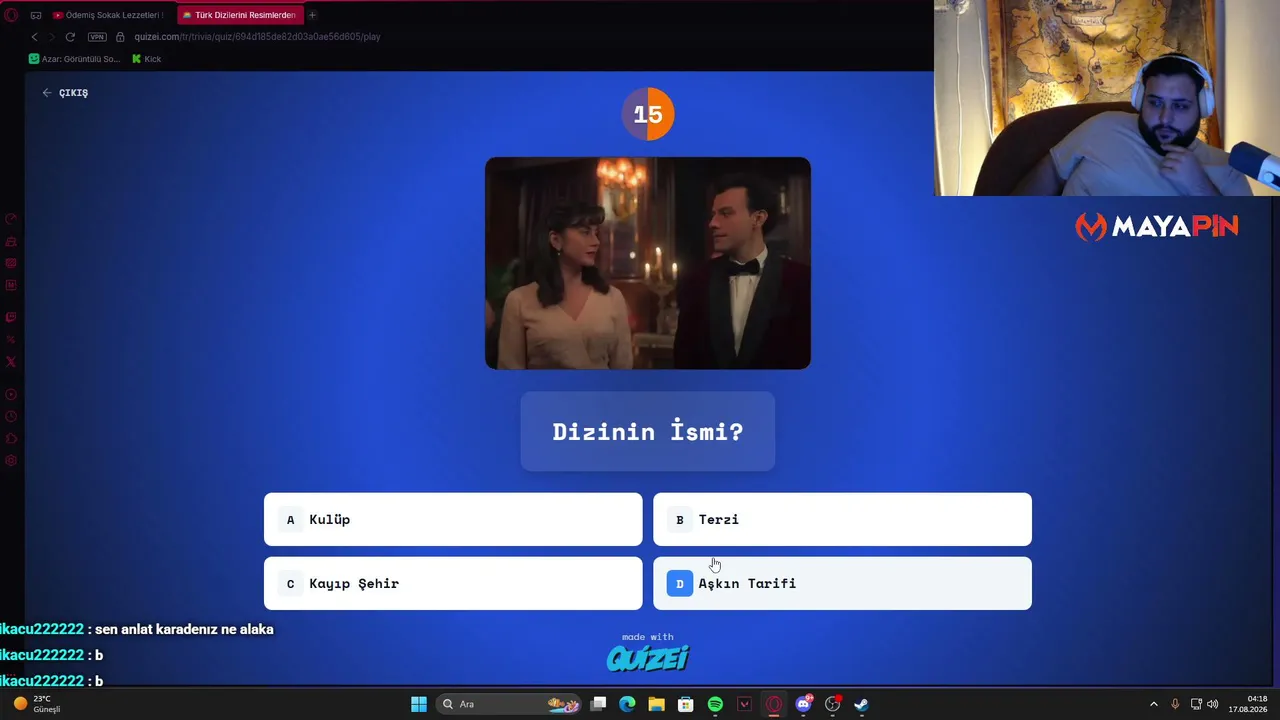The image size is (1280, 720).
Task: Open the weather widget showing 23°C
Action: click(x=37, y=704)
